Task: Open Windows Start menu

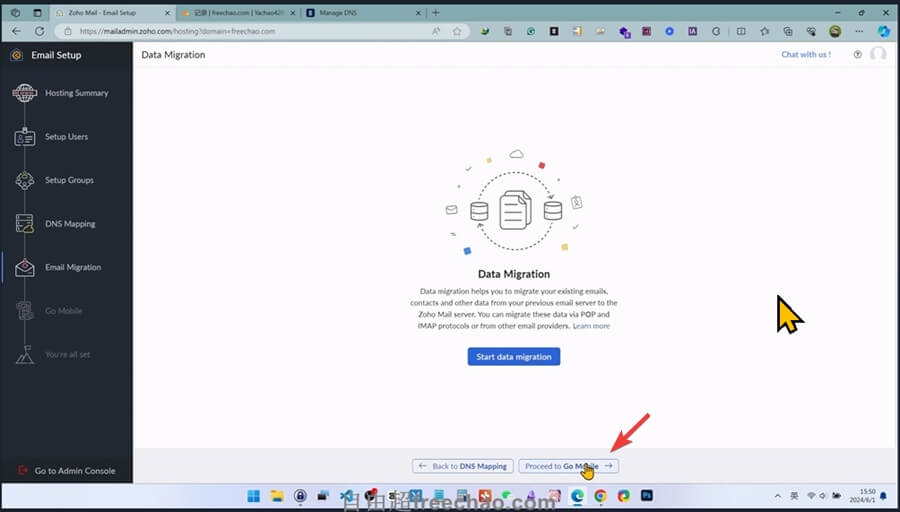Action: pos(253,496)
